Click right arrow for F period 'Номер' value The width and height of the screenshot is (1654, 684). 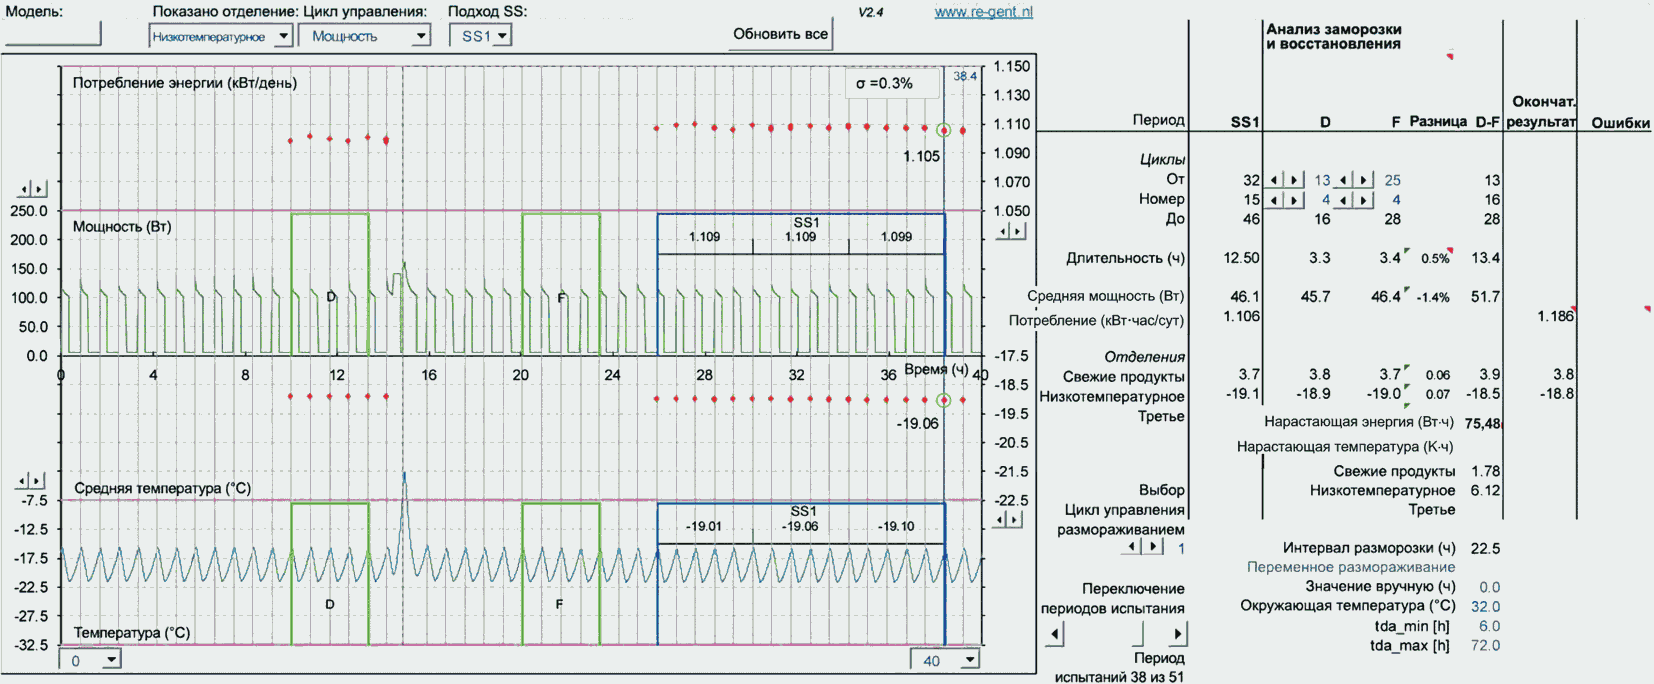pos(1364,200)
